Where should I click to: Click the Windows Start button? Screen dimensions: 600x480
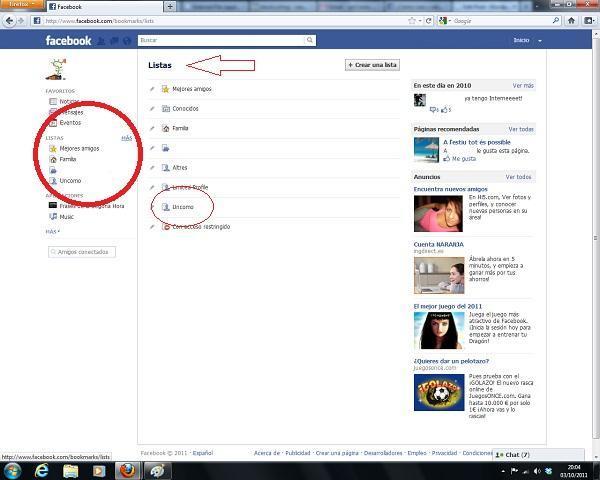click(12, 471)
